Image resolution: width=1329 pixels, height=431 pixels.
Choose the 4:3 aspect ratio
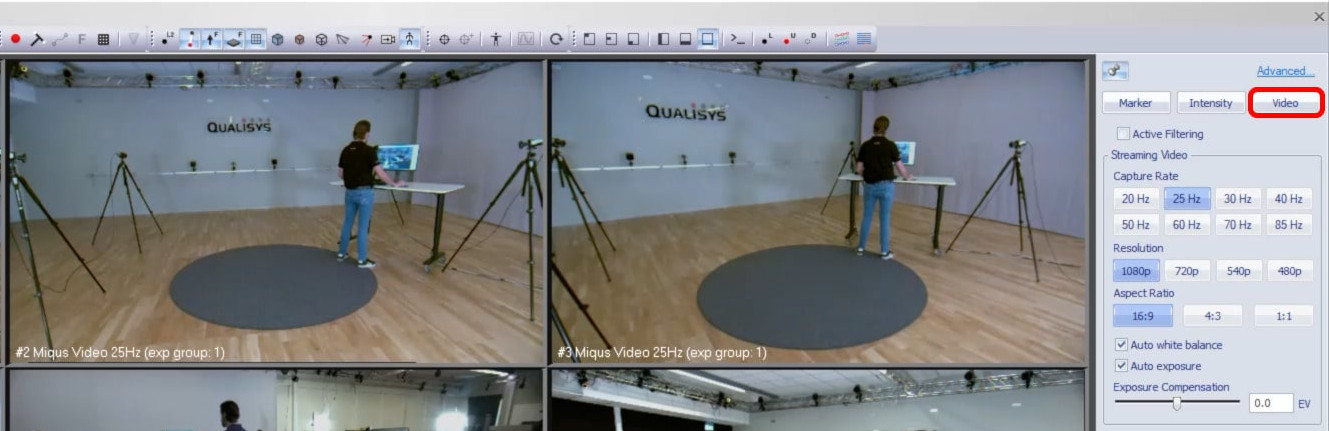(x=1213, y=316)
